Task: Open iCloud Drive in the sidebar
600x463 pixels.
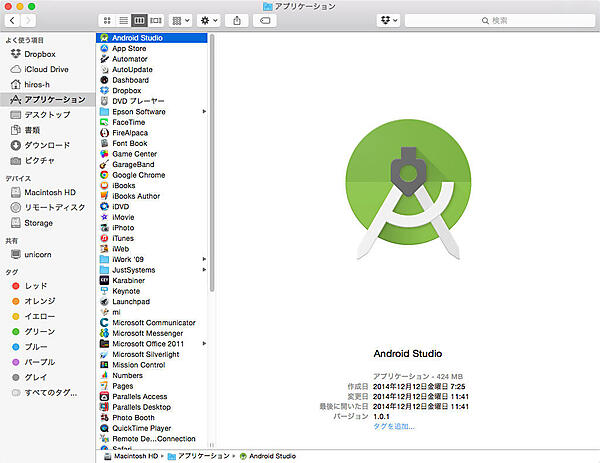Action: (46, 69)
